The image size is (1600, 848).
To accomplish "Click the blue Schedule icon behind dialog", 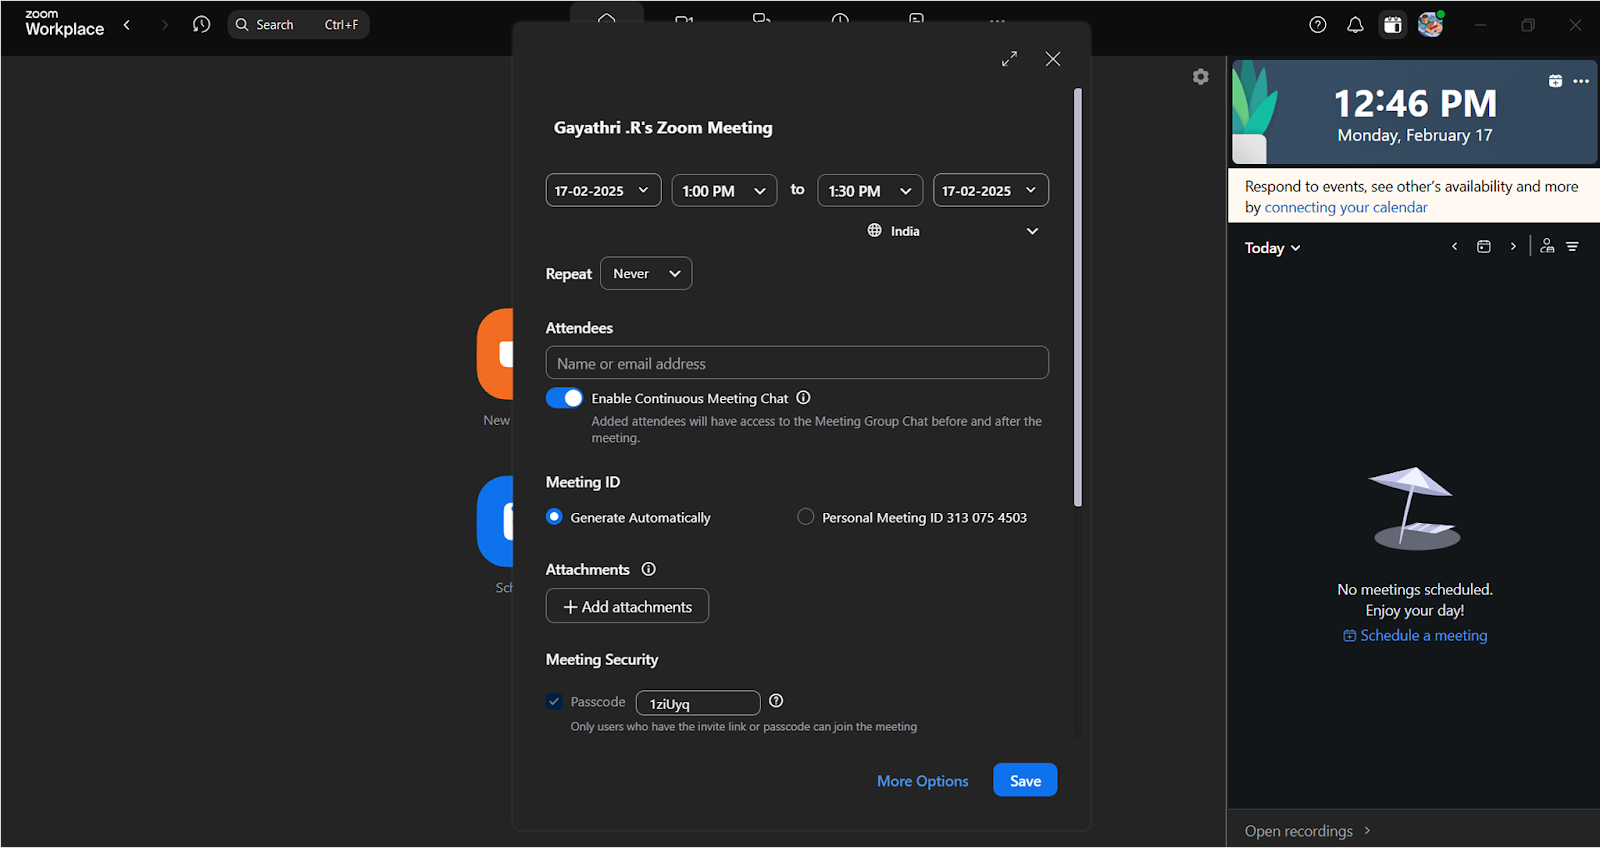I will point(496,521).
